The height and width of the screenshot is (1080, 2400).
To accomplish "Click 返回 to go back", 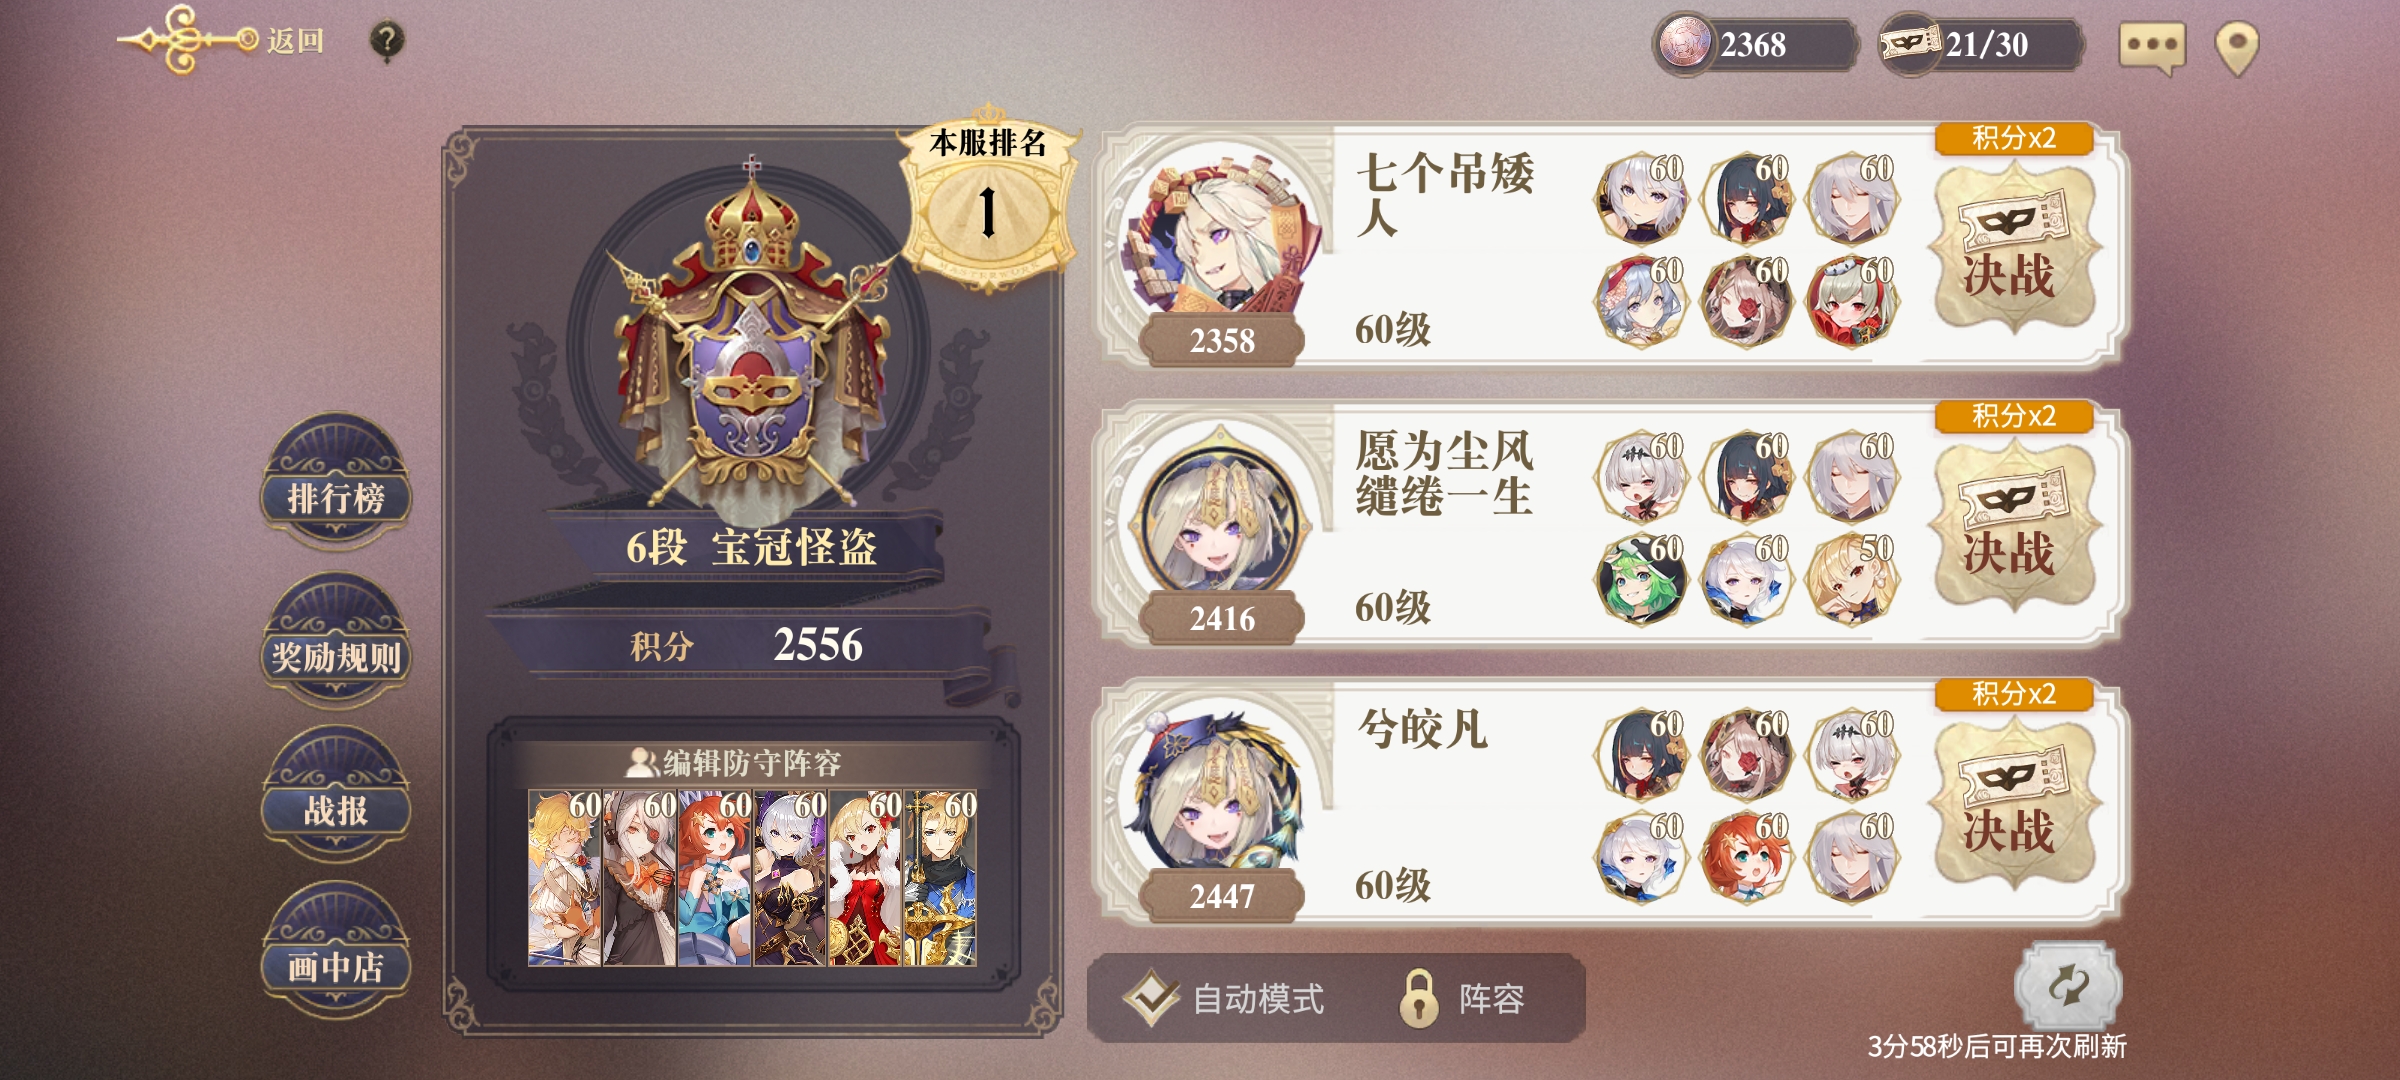I will tap(295, 41).
